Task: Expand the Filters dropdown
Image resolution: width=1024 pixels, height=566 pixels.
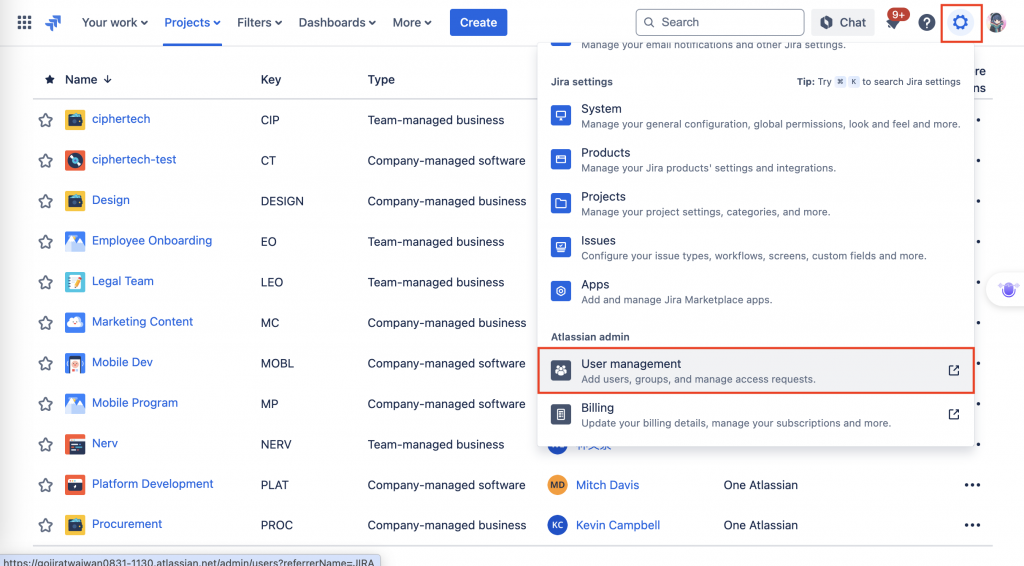Action: tap(259, 23)
